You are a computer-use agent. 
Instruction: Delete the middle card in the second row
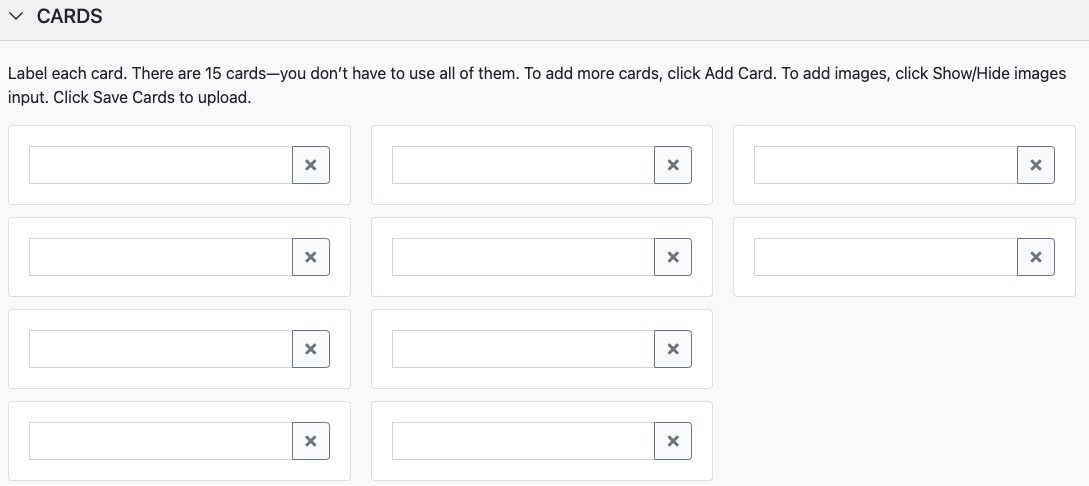click(673, 257)
